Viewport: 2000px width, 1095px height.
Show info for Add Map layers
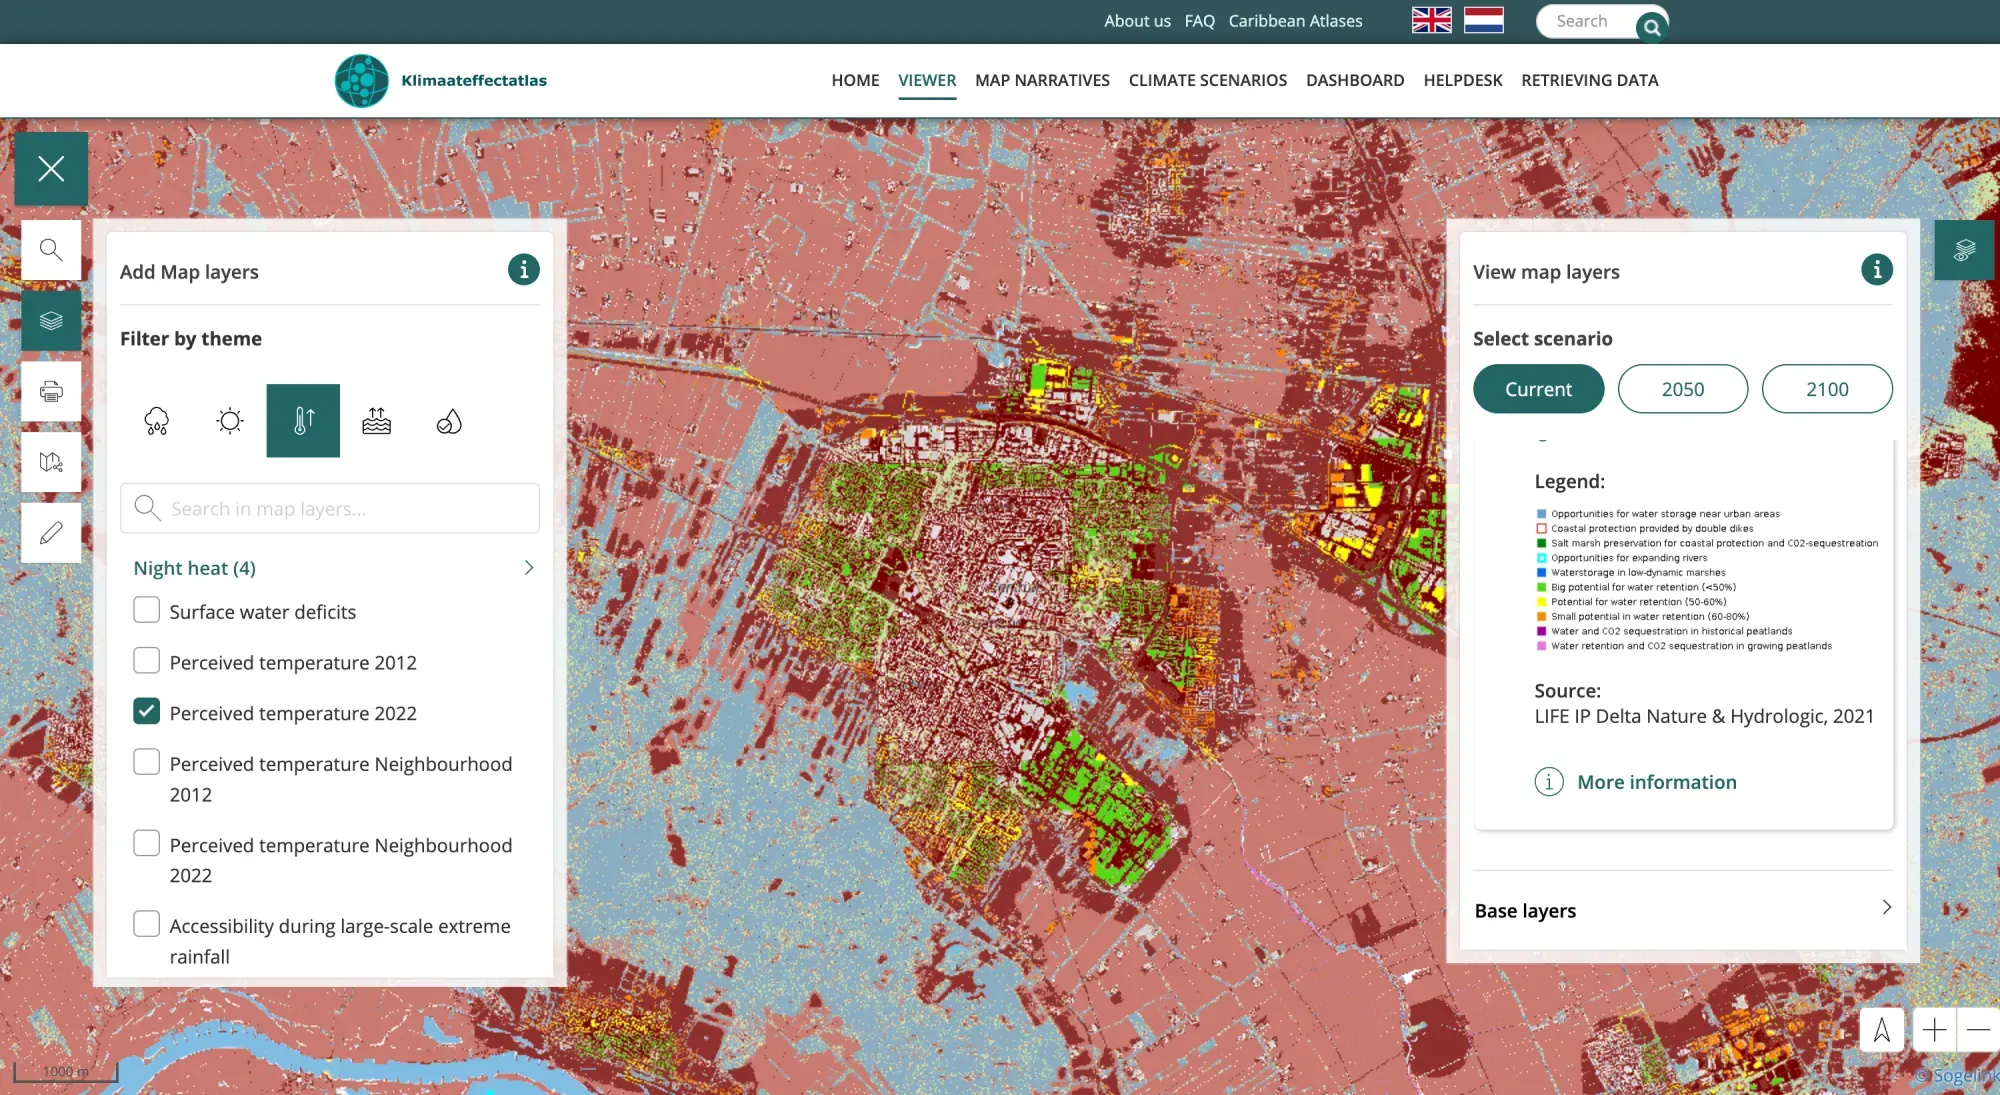tap(524, 270)
